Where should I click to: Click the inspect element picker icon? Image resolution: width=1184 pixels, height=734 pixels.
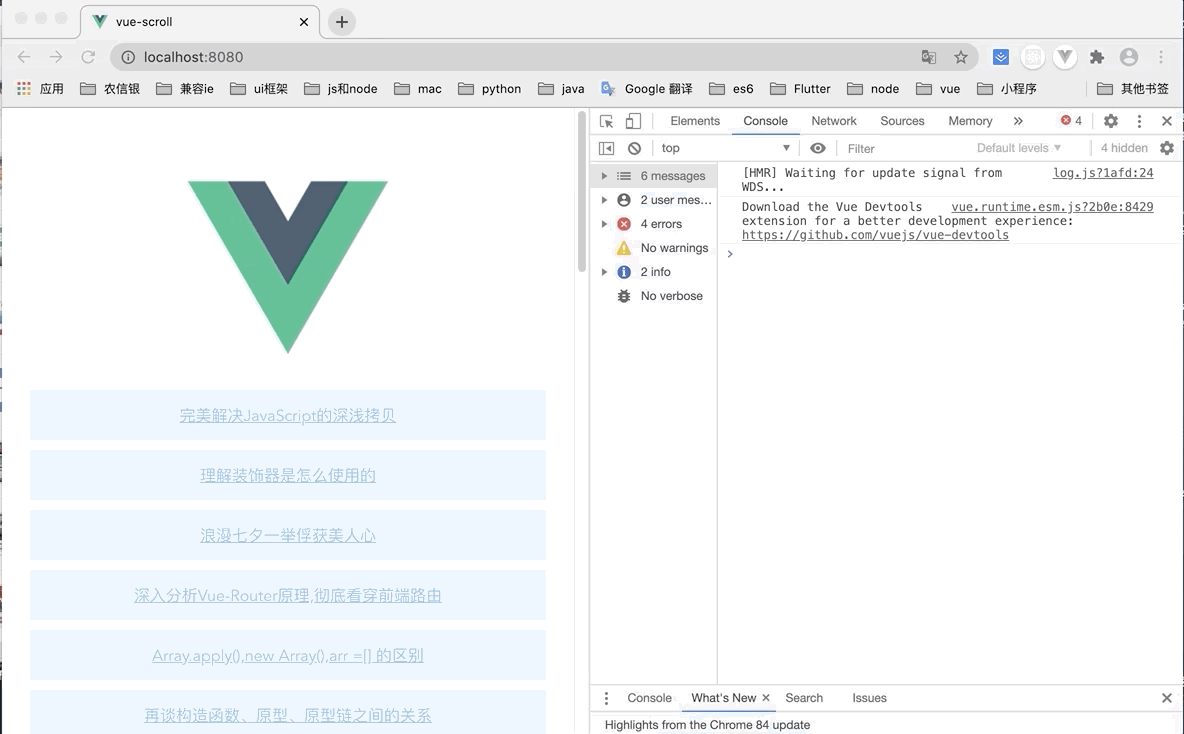coord(606,121)
